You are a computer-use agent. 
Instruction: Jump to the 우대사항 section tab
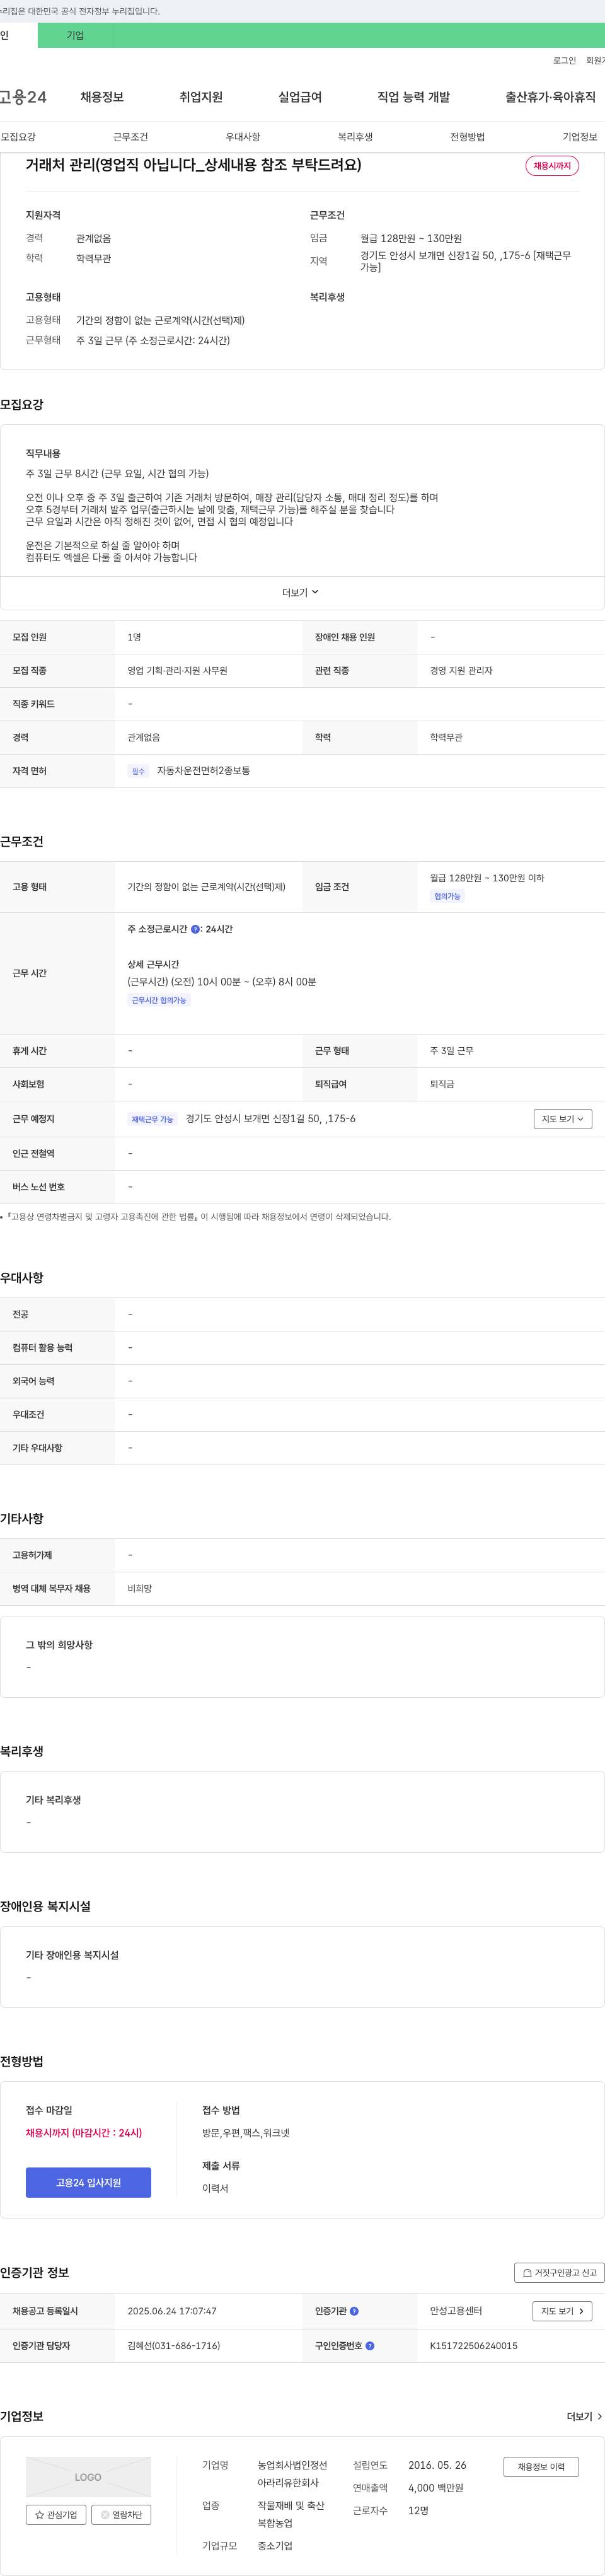243,137
